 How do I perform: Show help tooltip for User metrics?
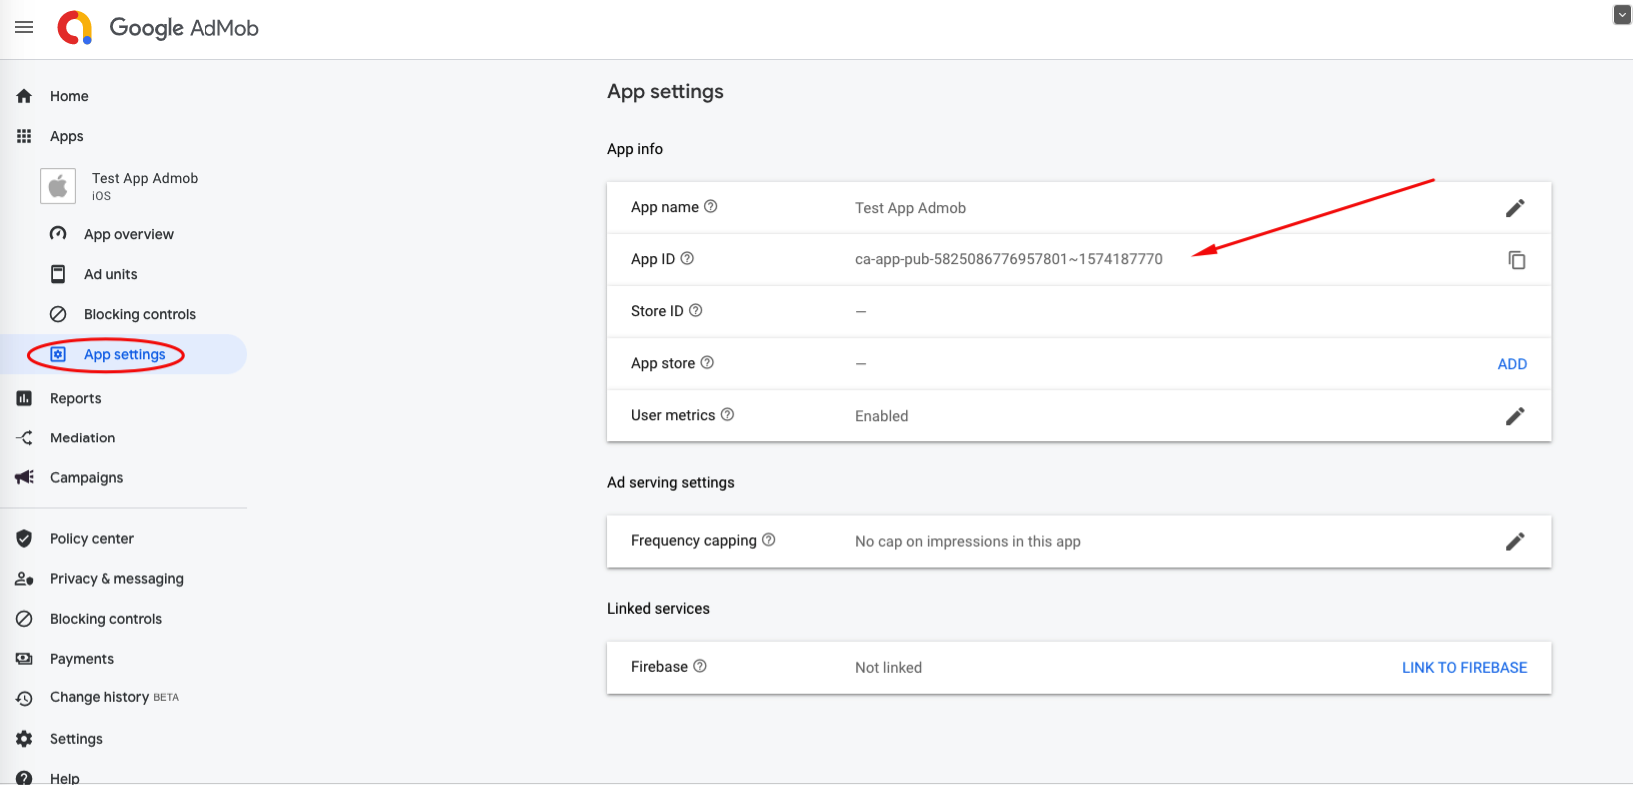[728, 415]
